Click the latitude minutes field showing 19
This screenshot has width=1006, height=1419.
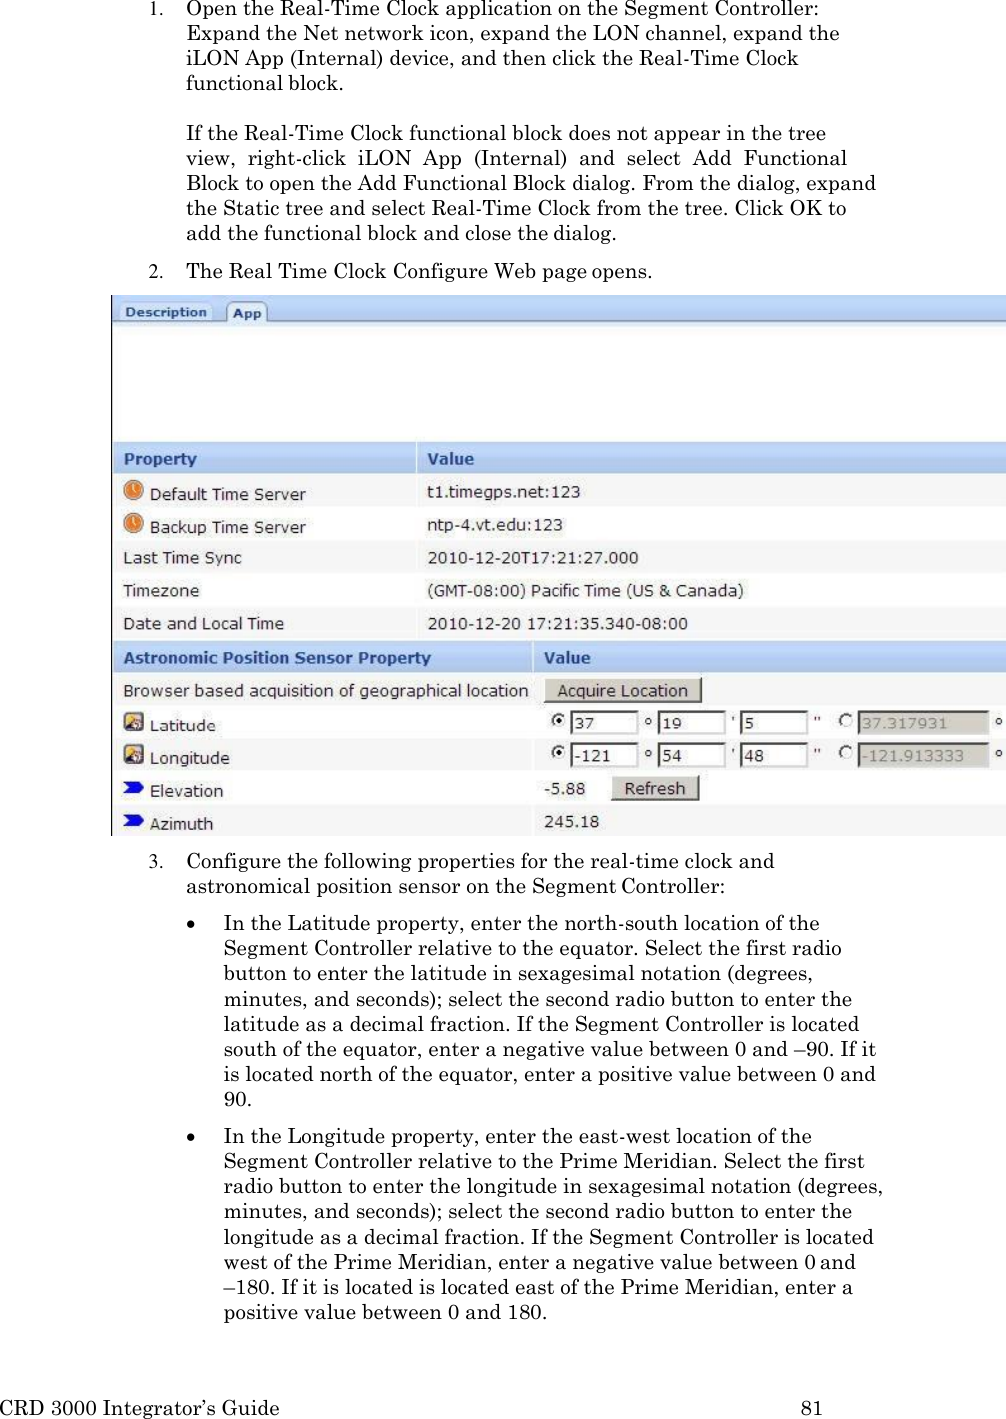tap(693, 722)
